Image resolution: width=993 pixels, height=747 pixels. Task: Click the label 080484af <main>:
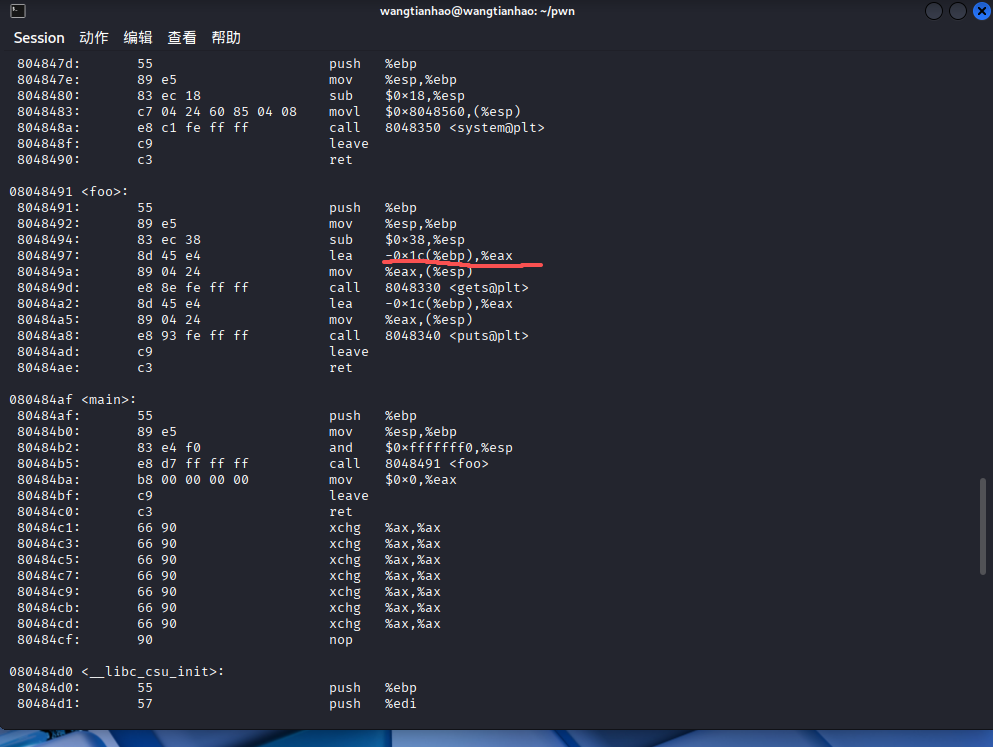click(72, 399)
